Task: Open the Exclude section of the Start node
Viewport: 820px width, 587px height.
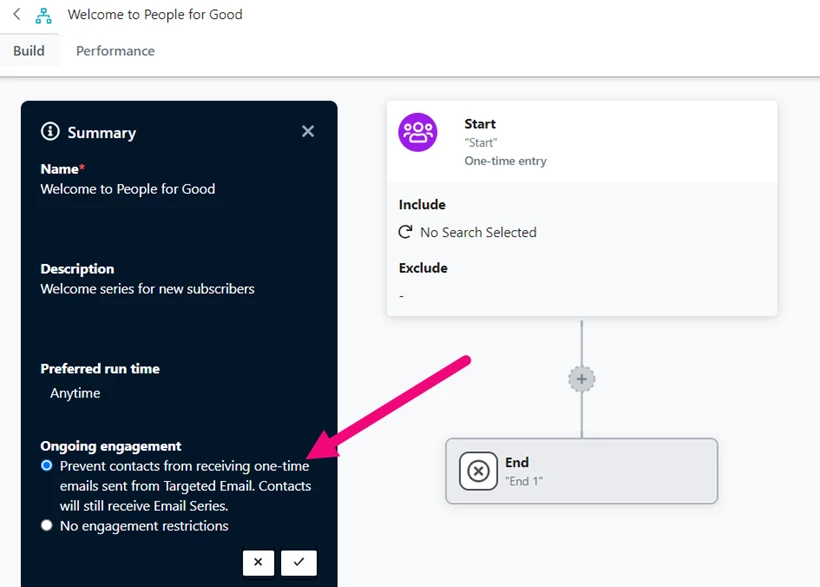Action: tap(423, 267)
